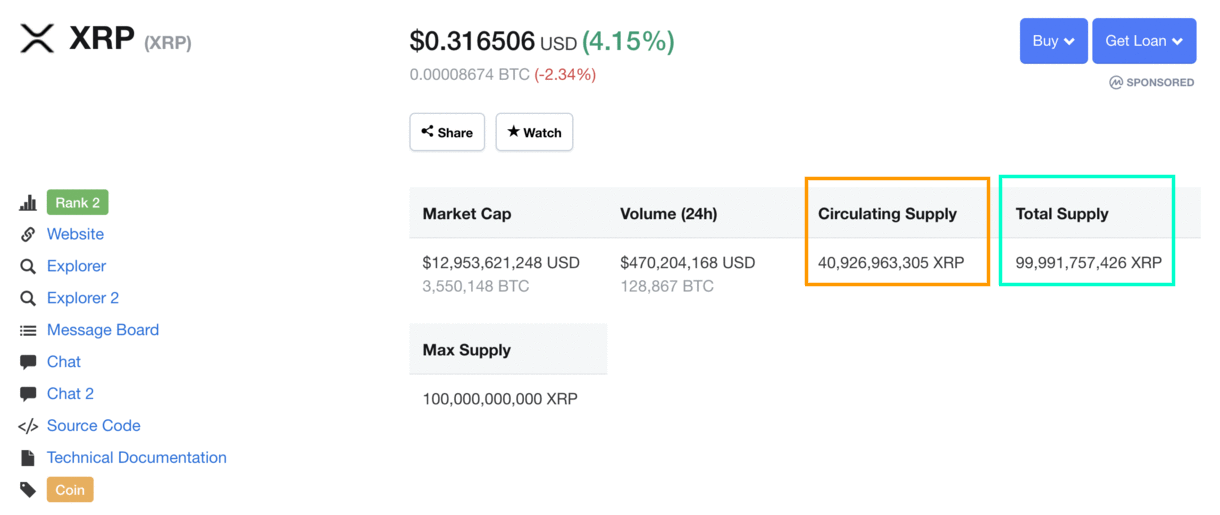Click the list icon beside Message Board
Image resolution: width=1220 pixels, height=515 pixels.
tap(28, 330)
